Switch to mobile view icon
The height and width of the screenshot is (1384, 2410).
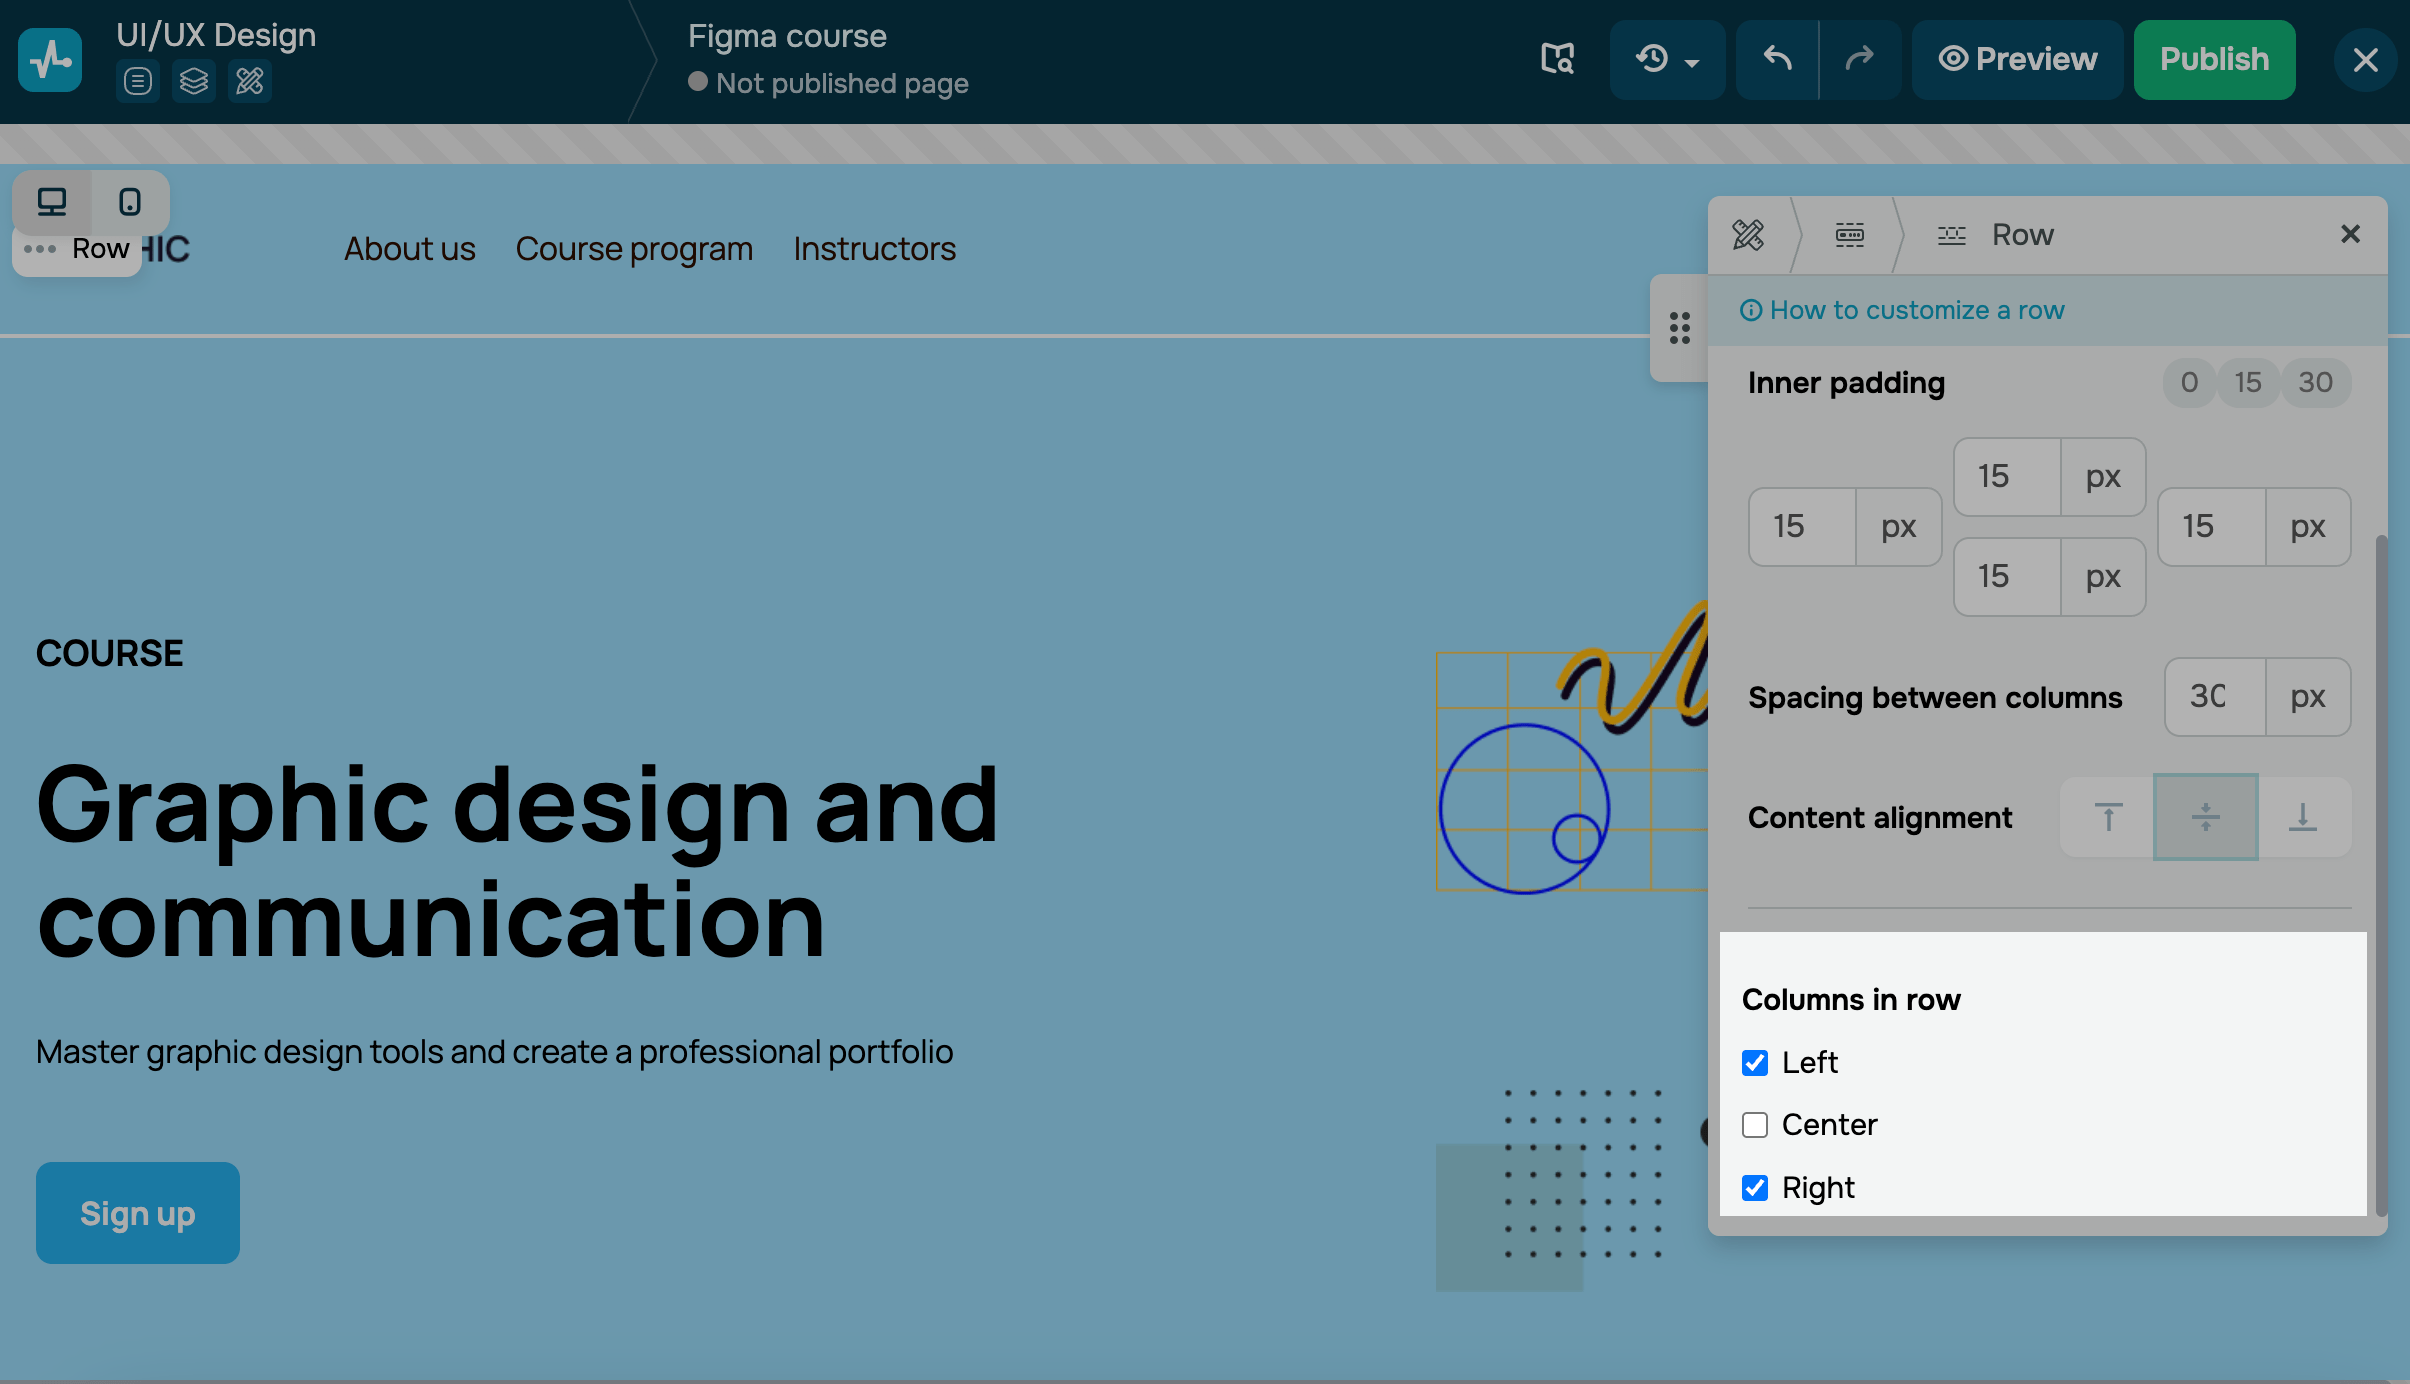coord(130,202)
